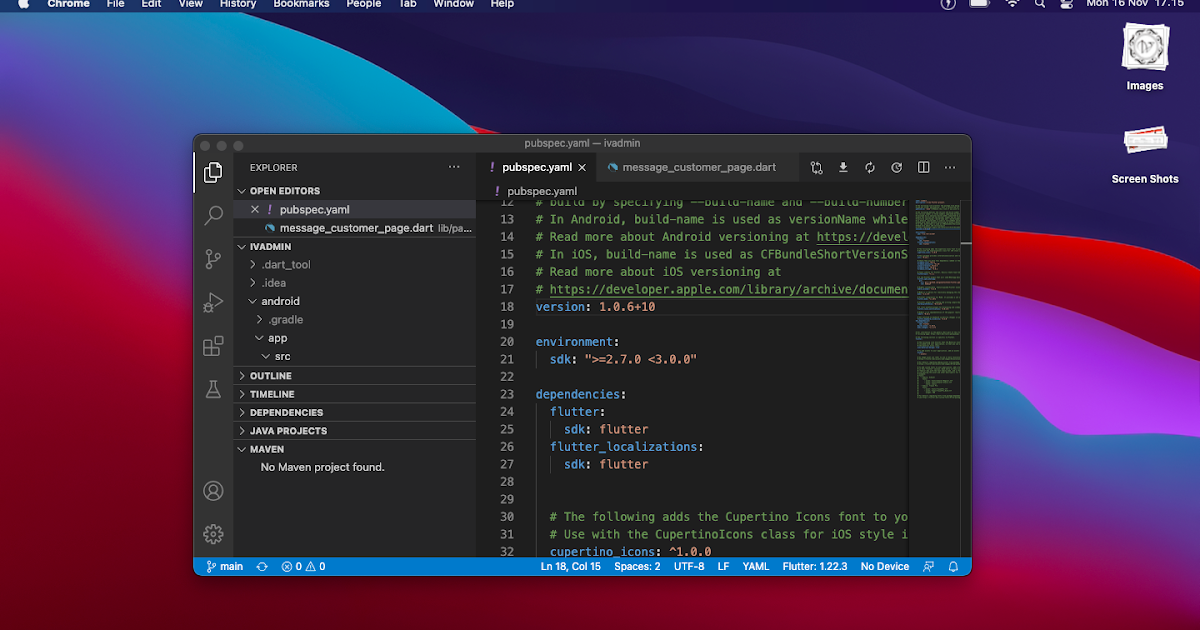Open more editor actions ellipsis
The height and width of the screenshot is (630, 1200).
949,167
